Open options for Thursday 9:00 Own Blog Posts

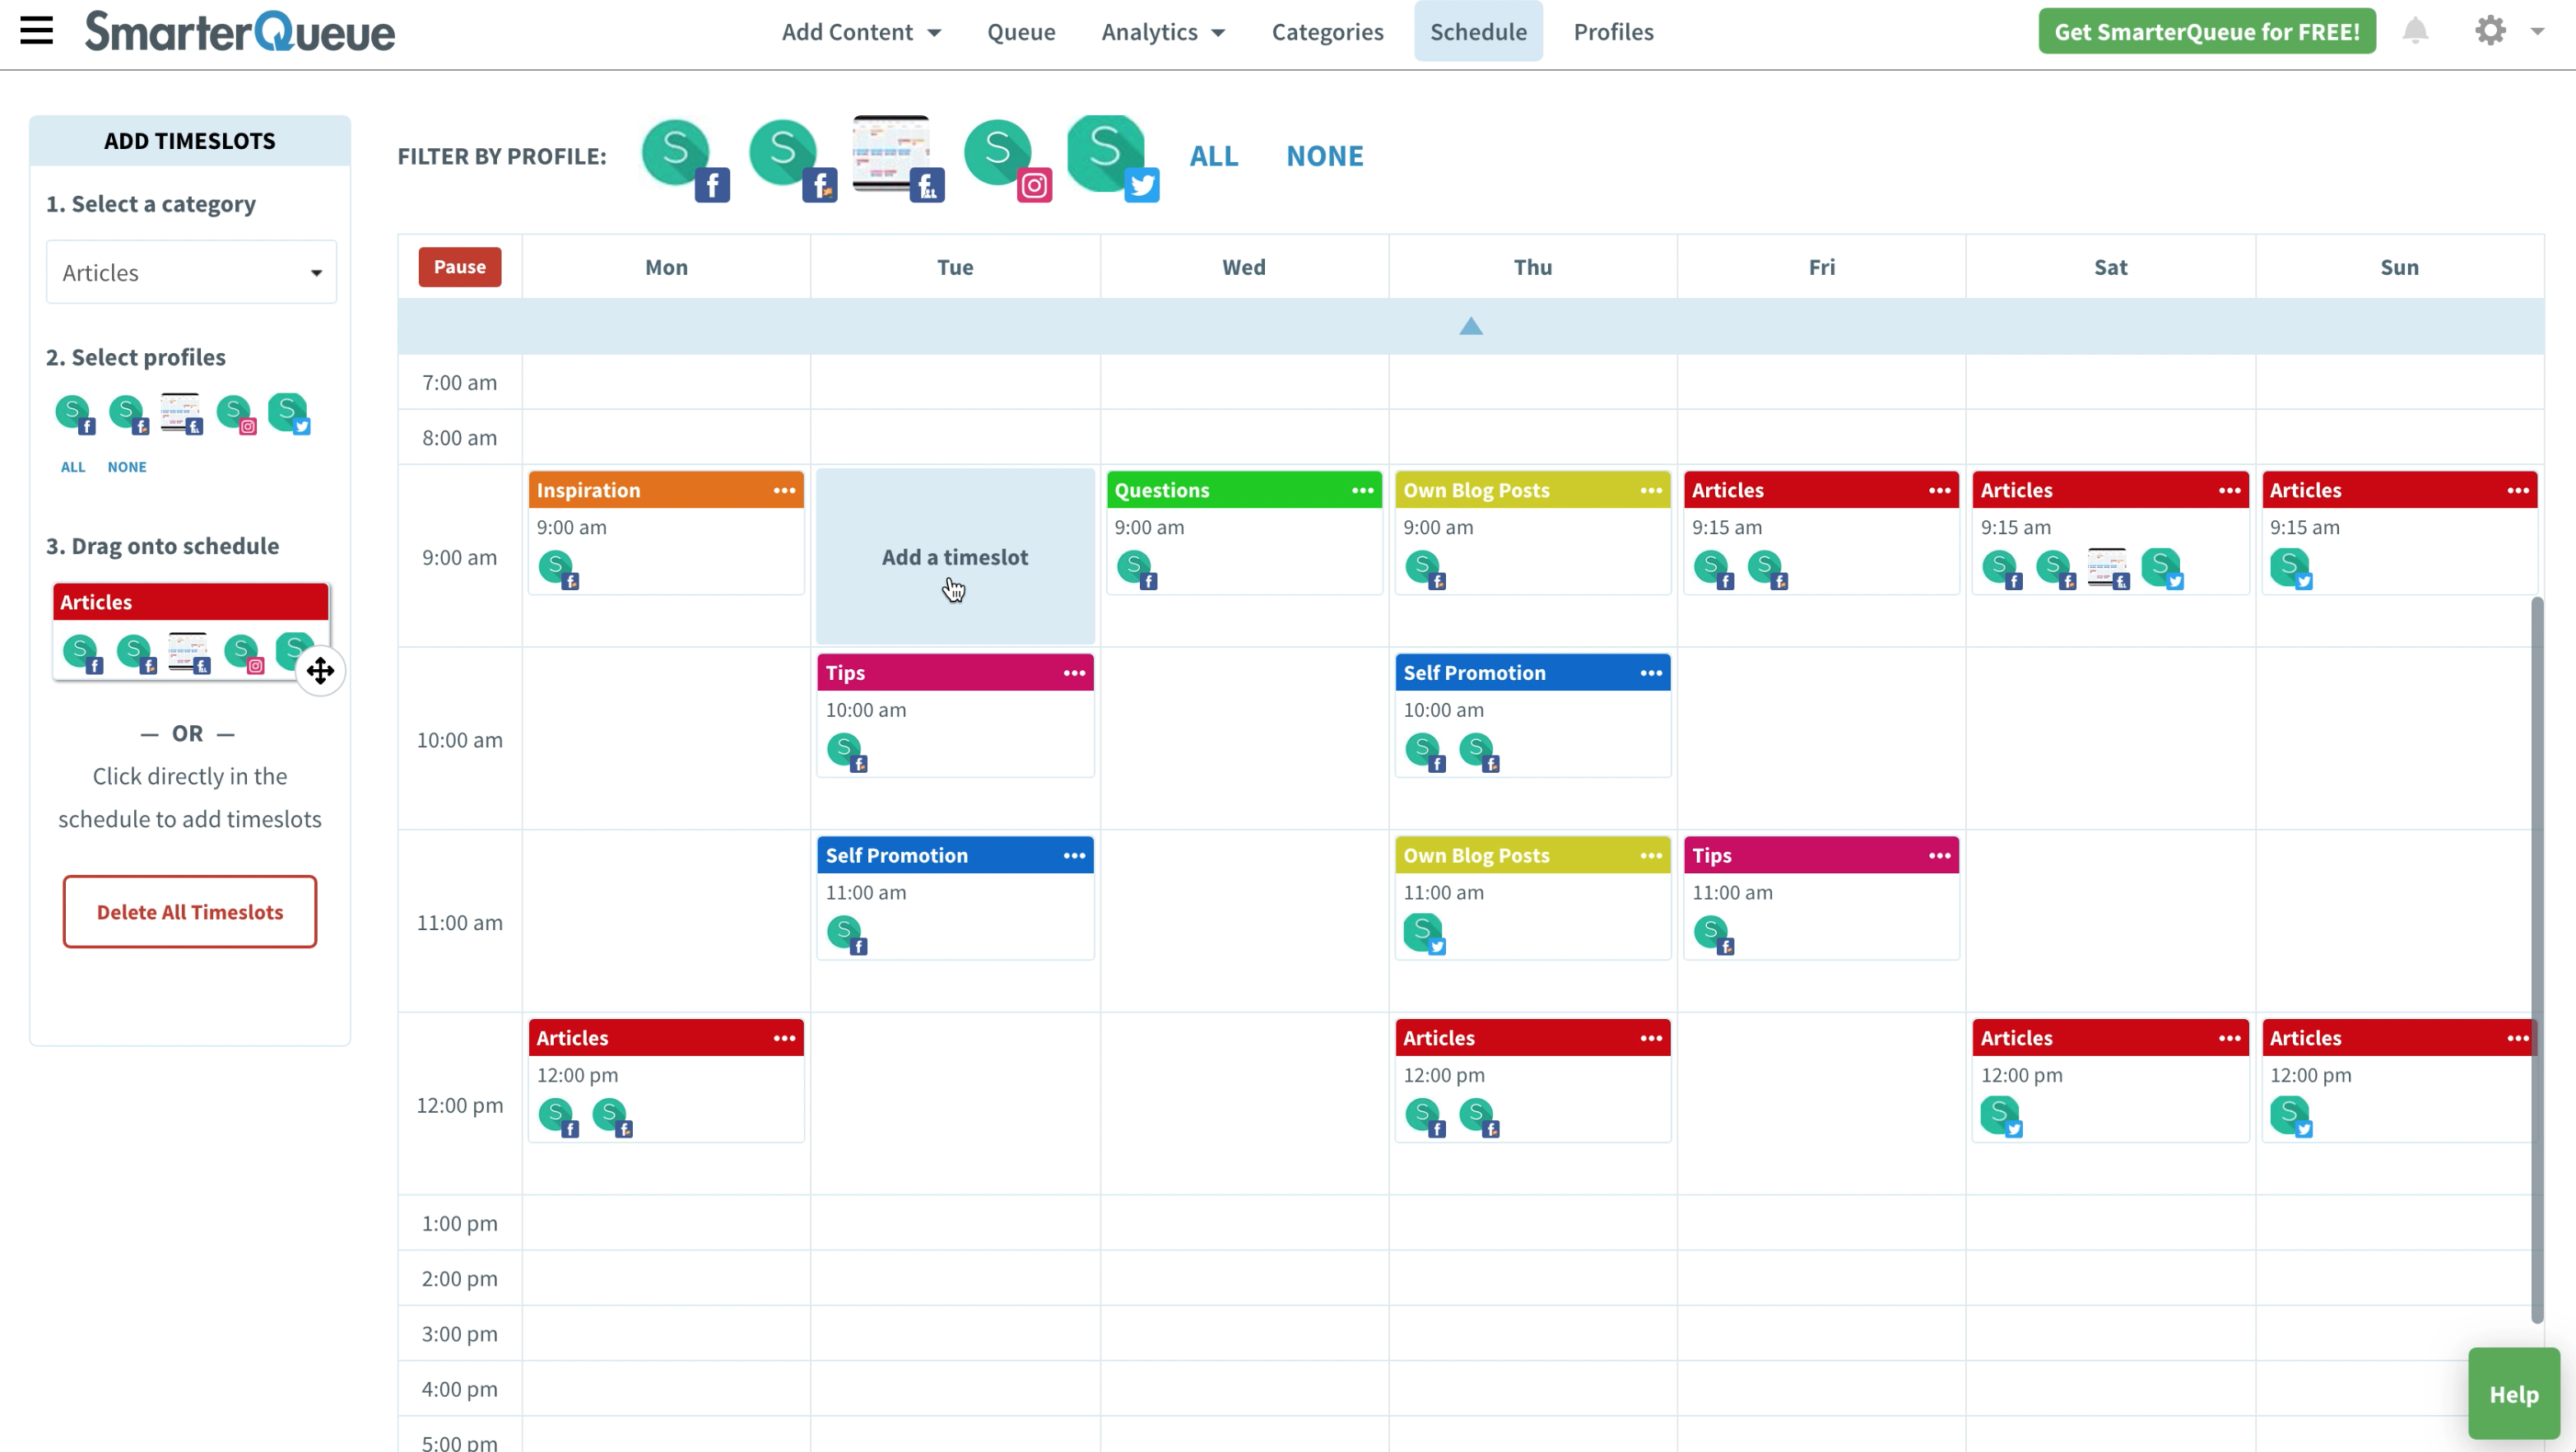(1651, 490)
